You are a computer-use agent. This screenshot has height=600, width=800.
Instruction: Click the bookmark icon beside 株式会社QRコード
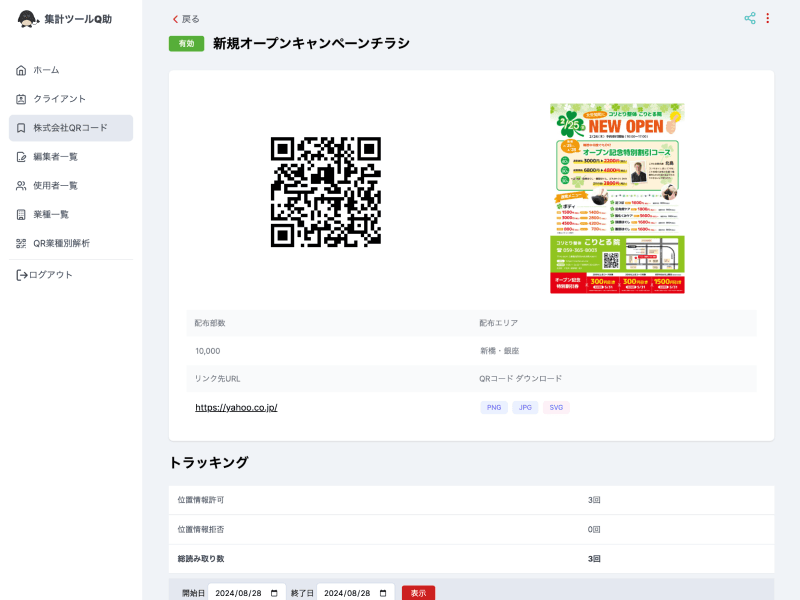pos(21,128)
